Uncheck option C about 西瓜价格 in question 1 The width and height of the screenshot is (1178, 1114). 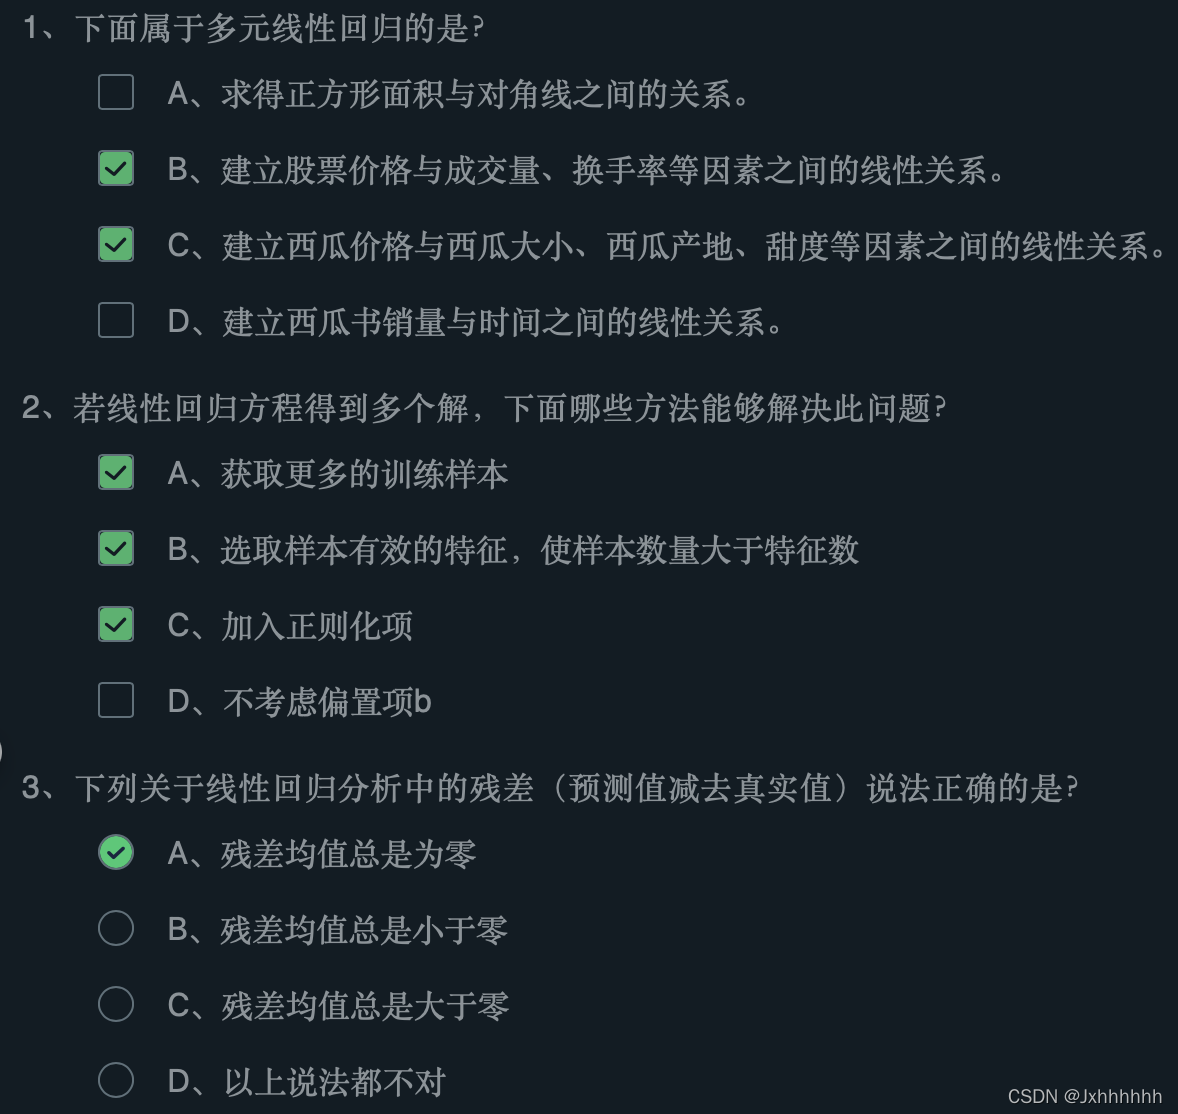pyautogui.click(x=115, y=245)
